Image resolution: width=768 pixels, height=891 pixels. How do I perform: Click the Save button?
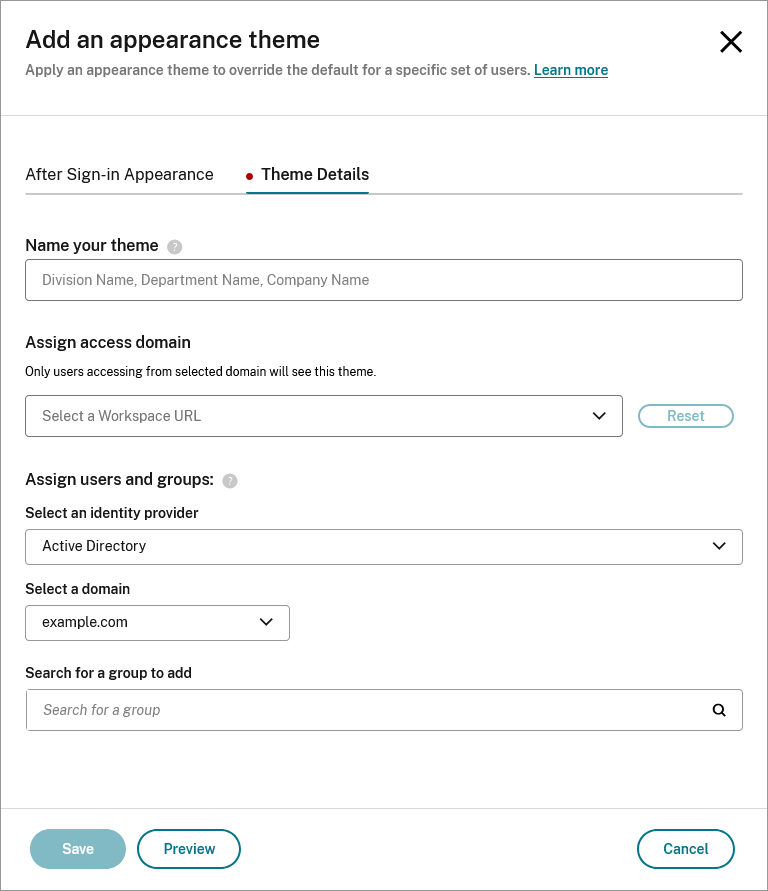click(78, 849)
